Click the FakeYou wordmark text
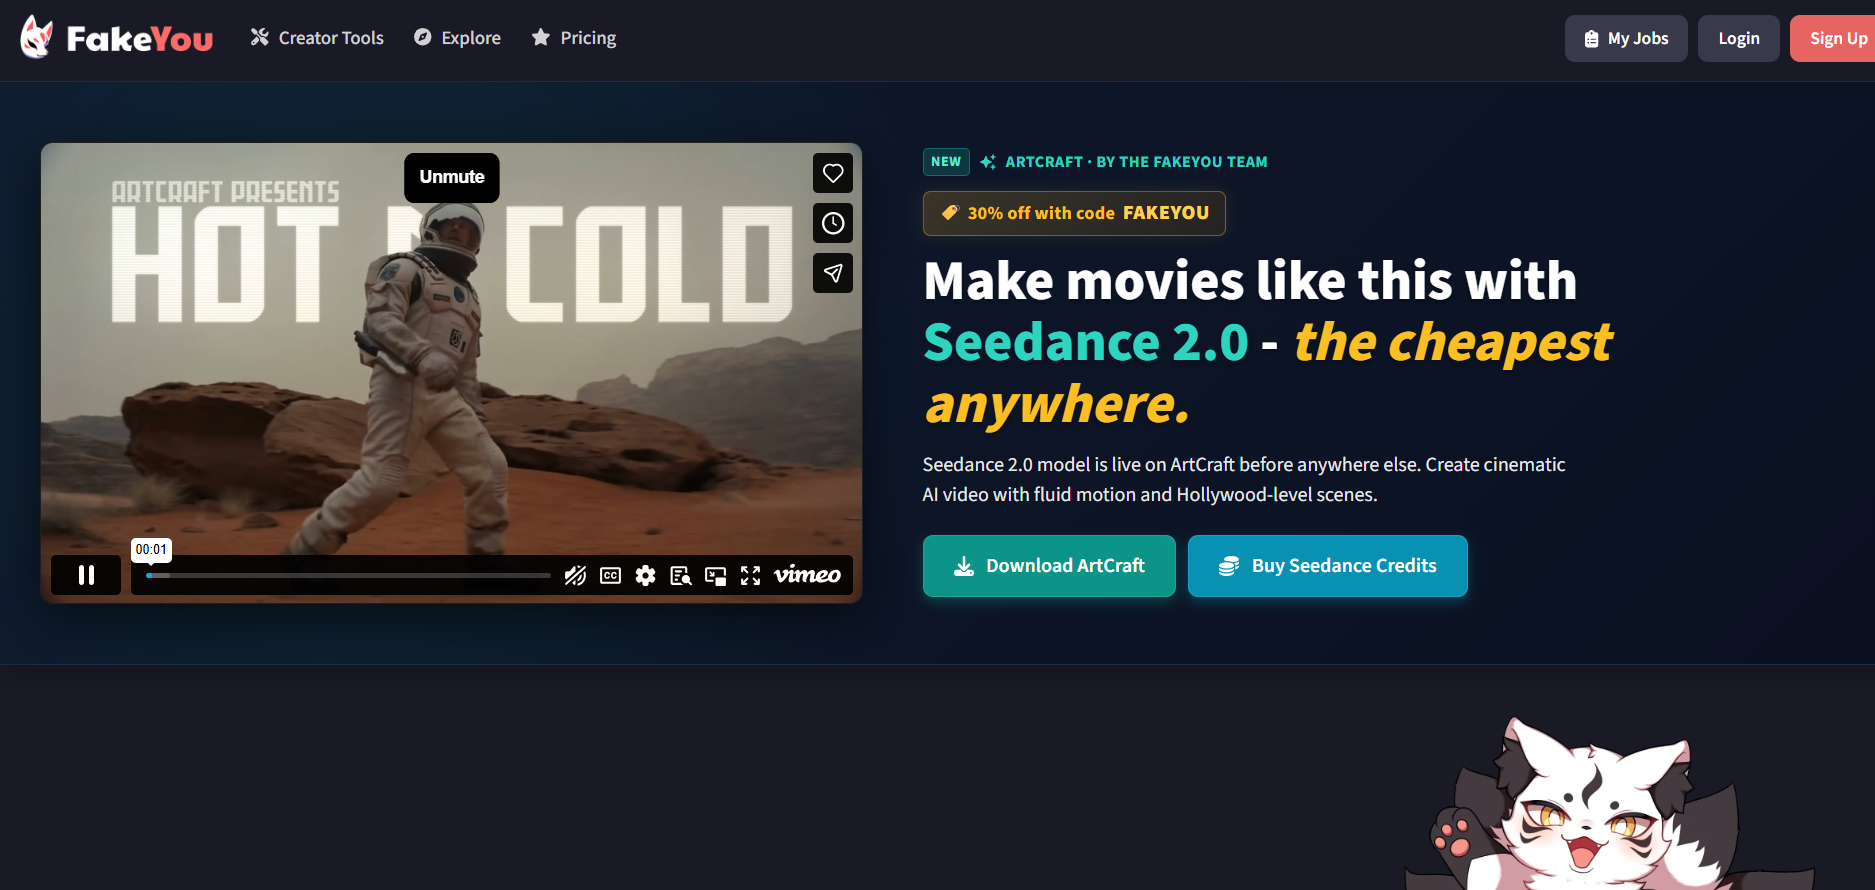Screen dimensions: 1875x890 click(x=139, y=39)
